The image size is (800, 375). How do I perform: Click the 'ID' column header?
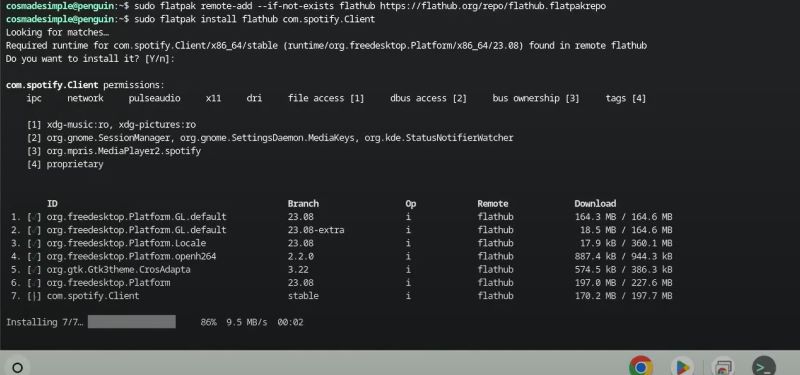(x=52, y=204)
